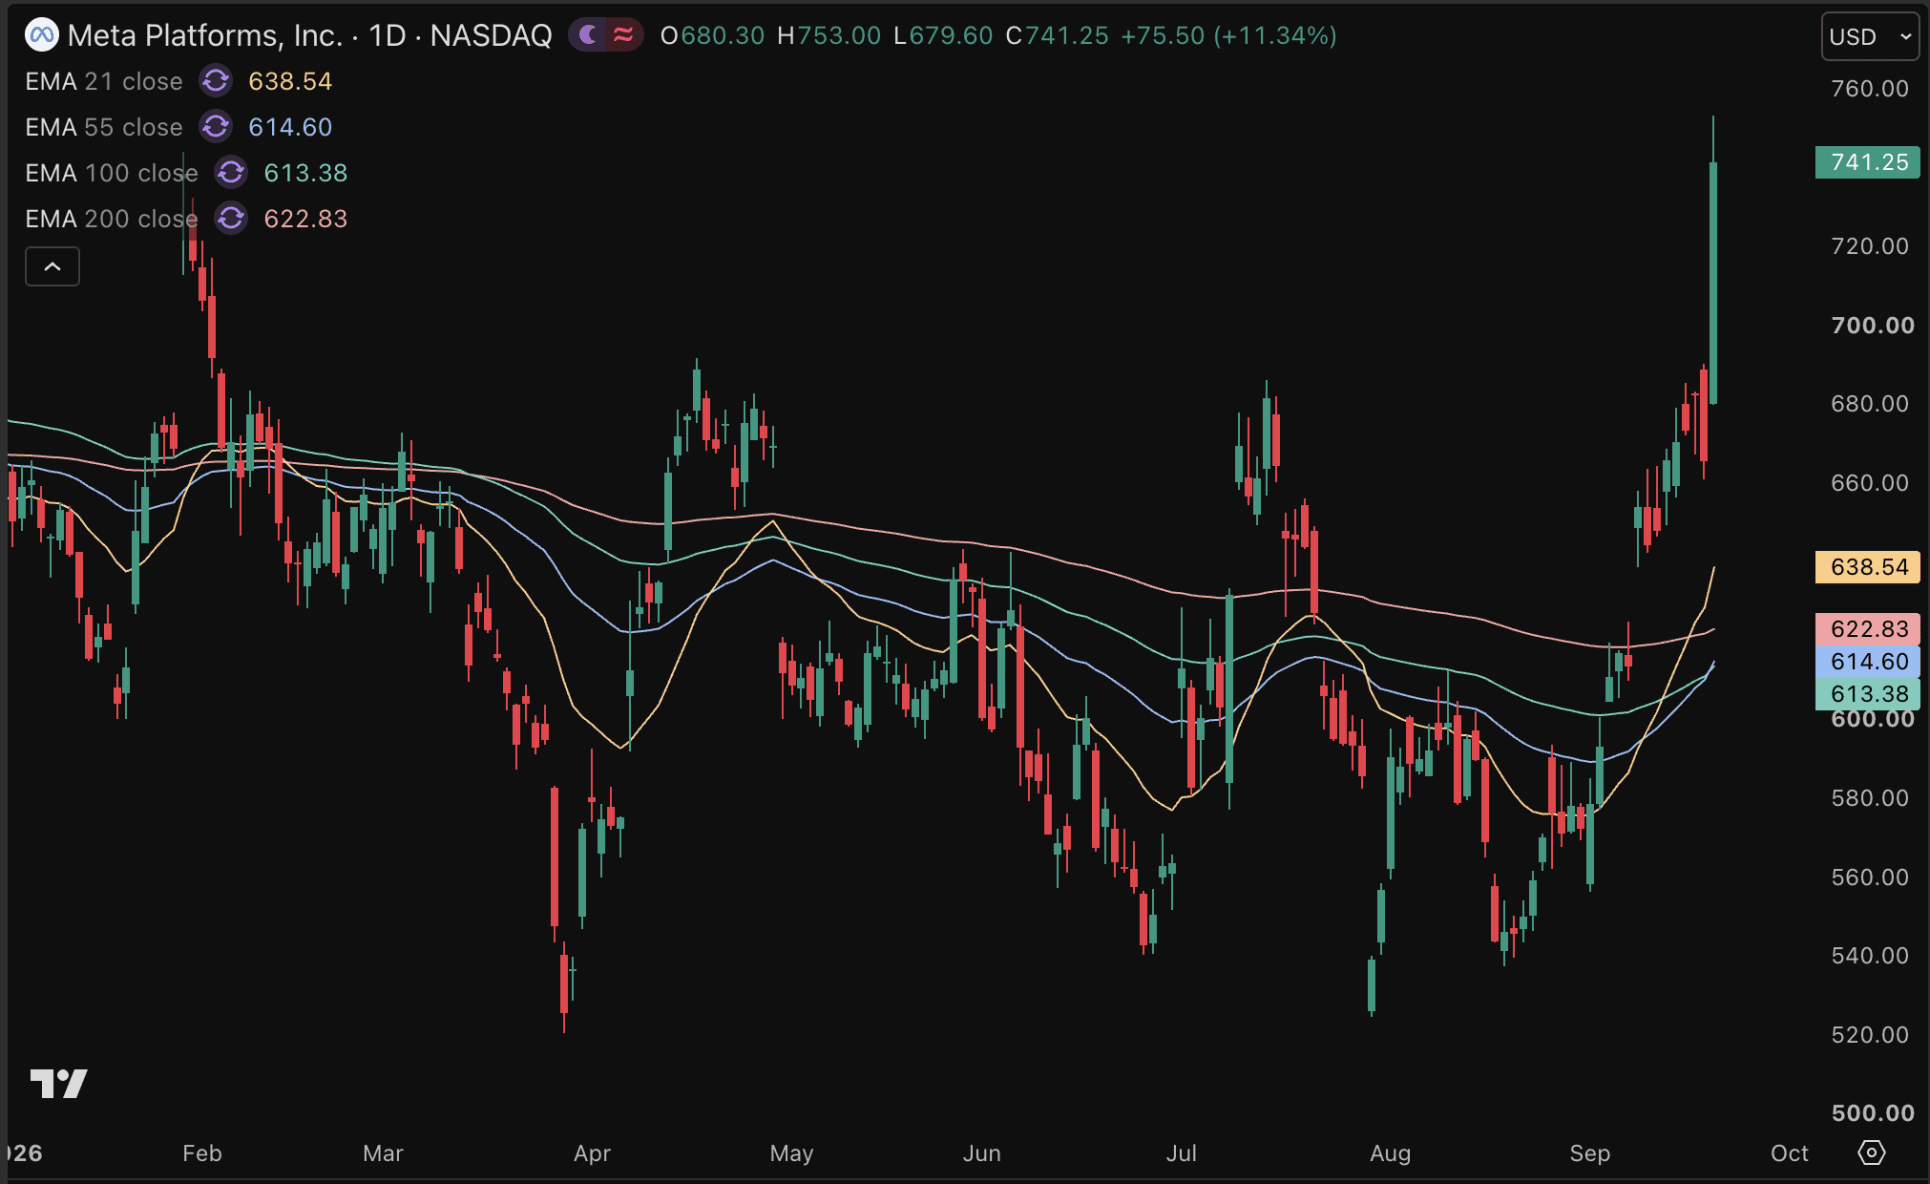Click the moon session icon in the header
The width and height of the screenshot is (1930, 1184).
click(x=589, y=36)
